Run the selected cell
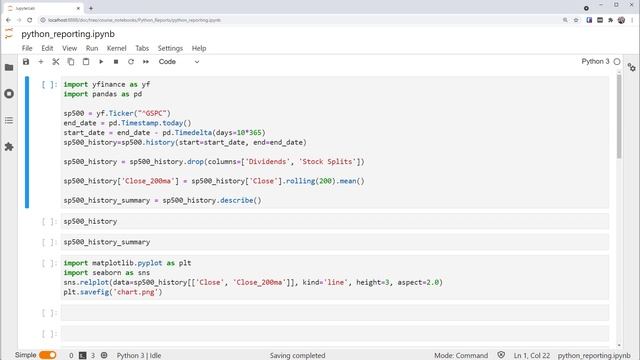The image size is (640, 360). (x=101, y=62)
